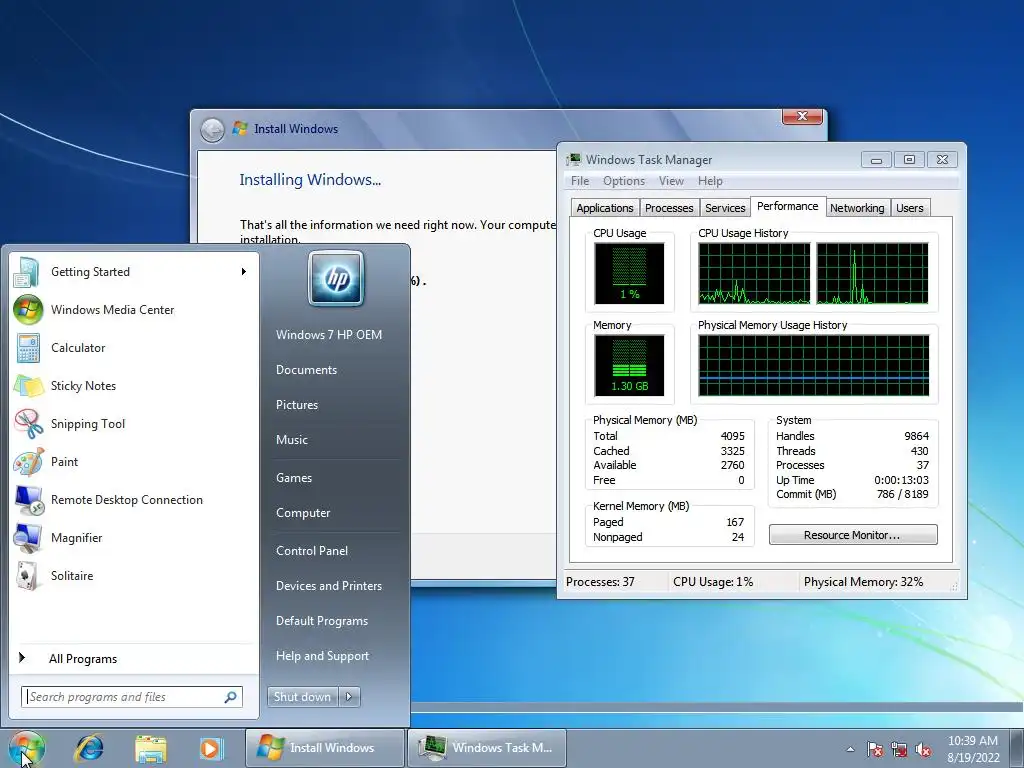Open the taskbar clock and date

pyautogui.click(x=973, y=749)
